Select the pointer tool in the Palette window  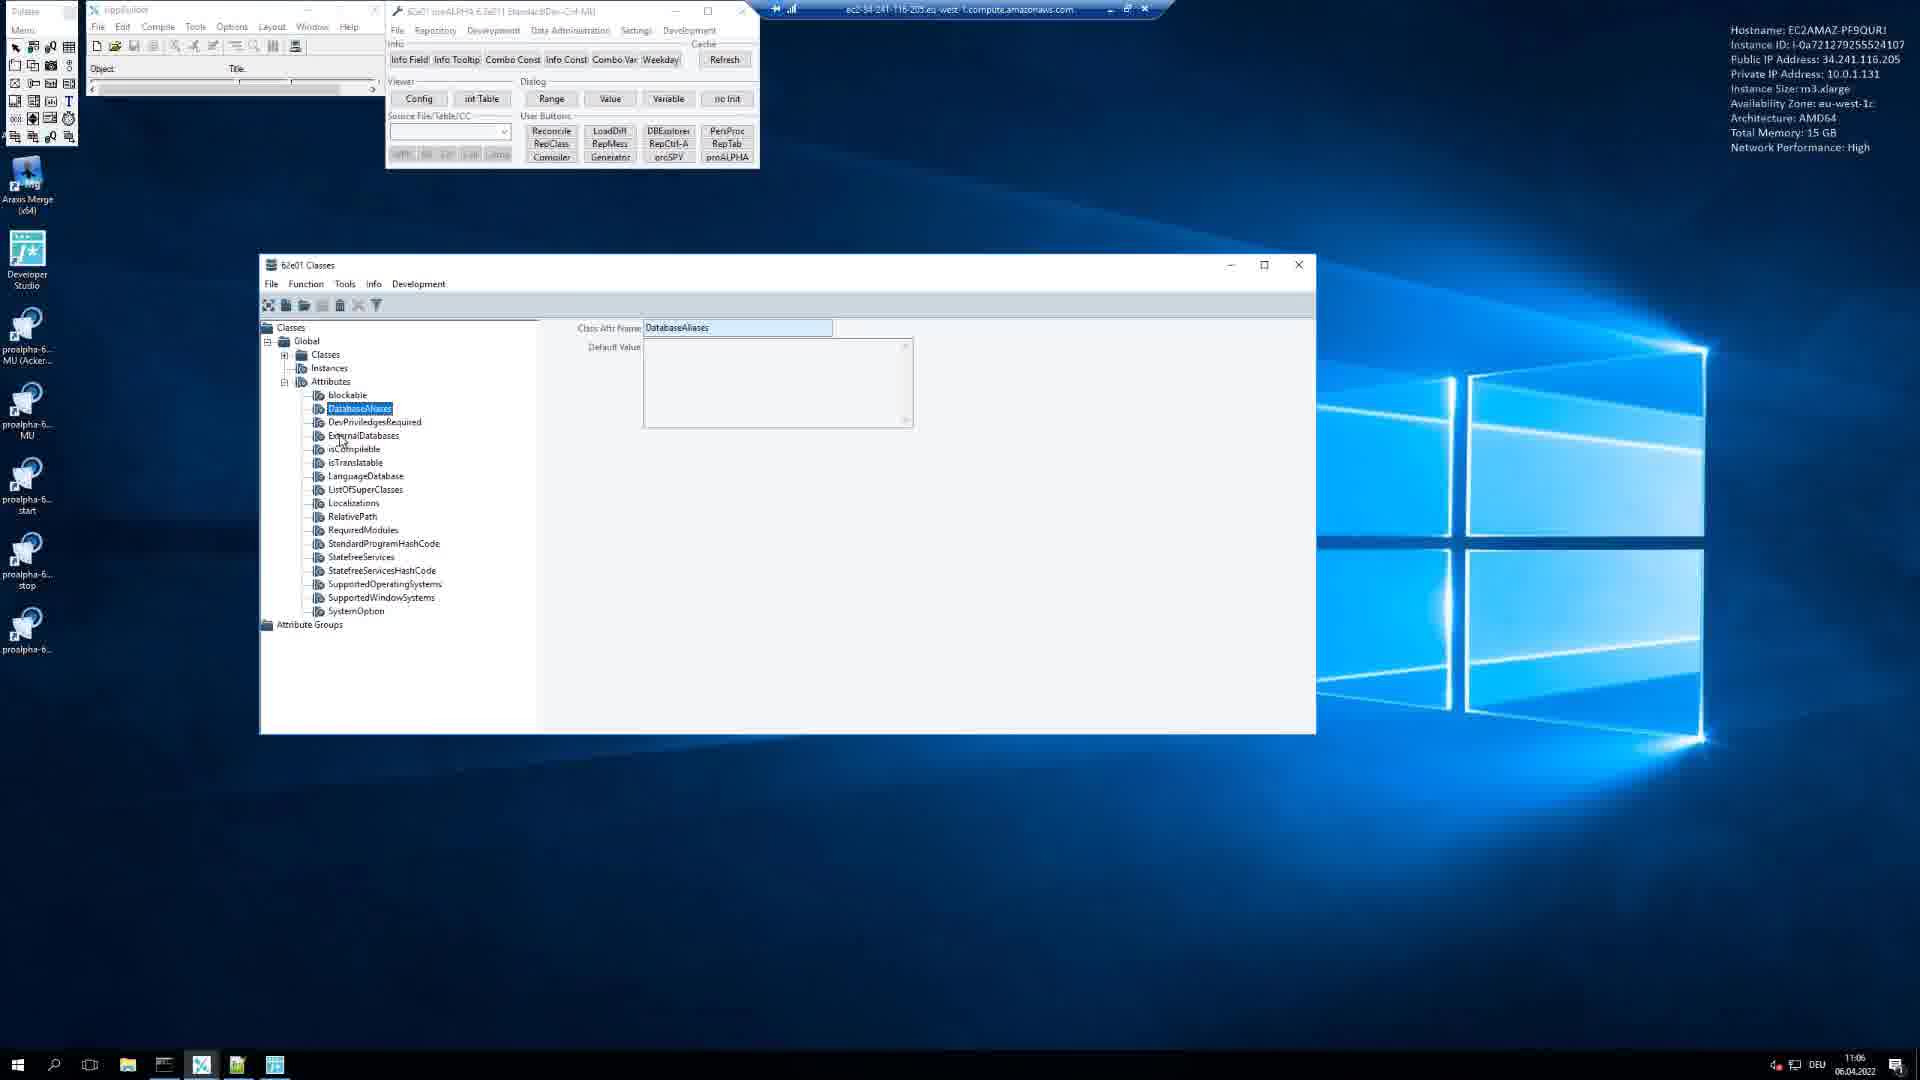pyautogui.click(x=15, y=47)
